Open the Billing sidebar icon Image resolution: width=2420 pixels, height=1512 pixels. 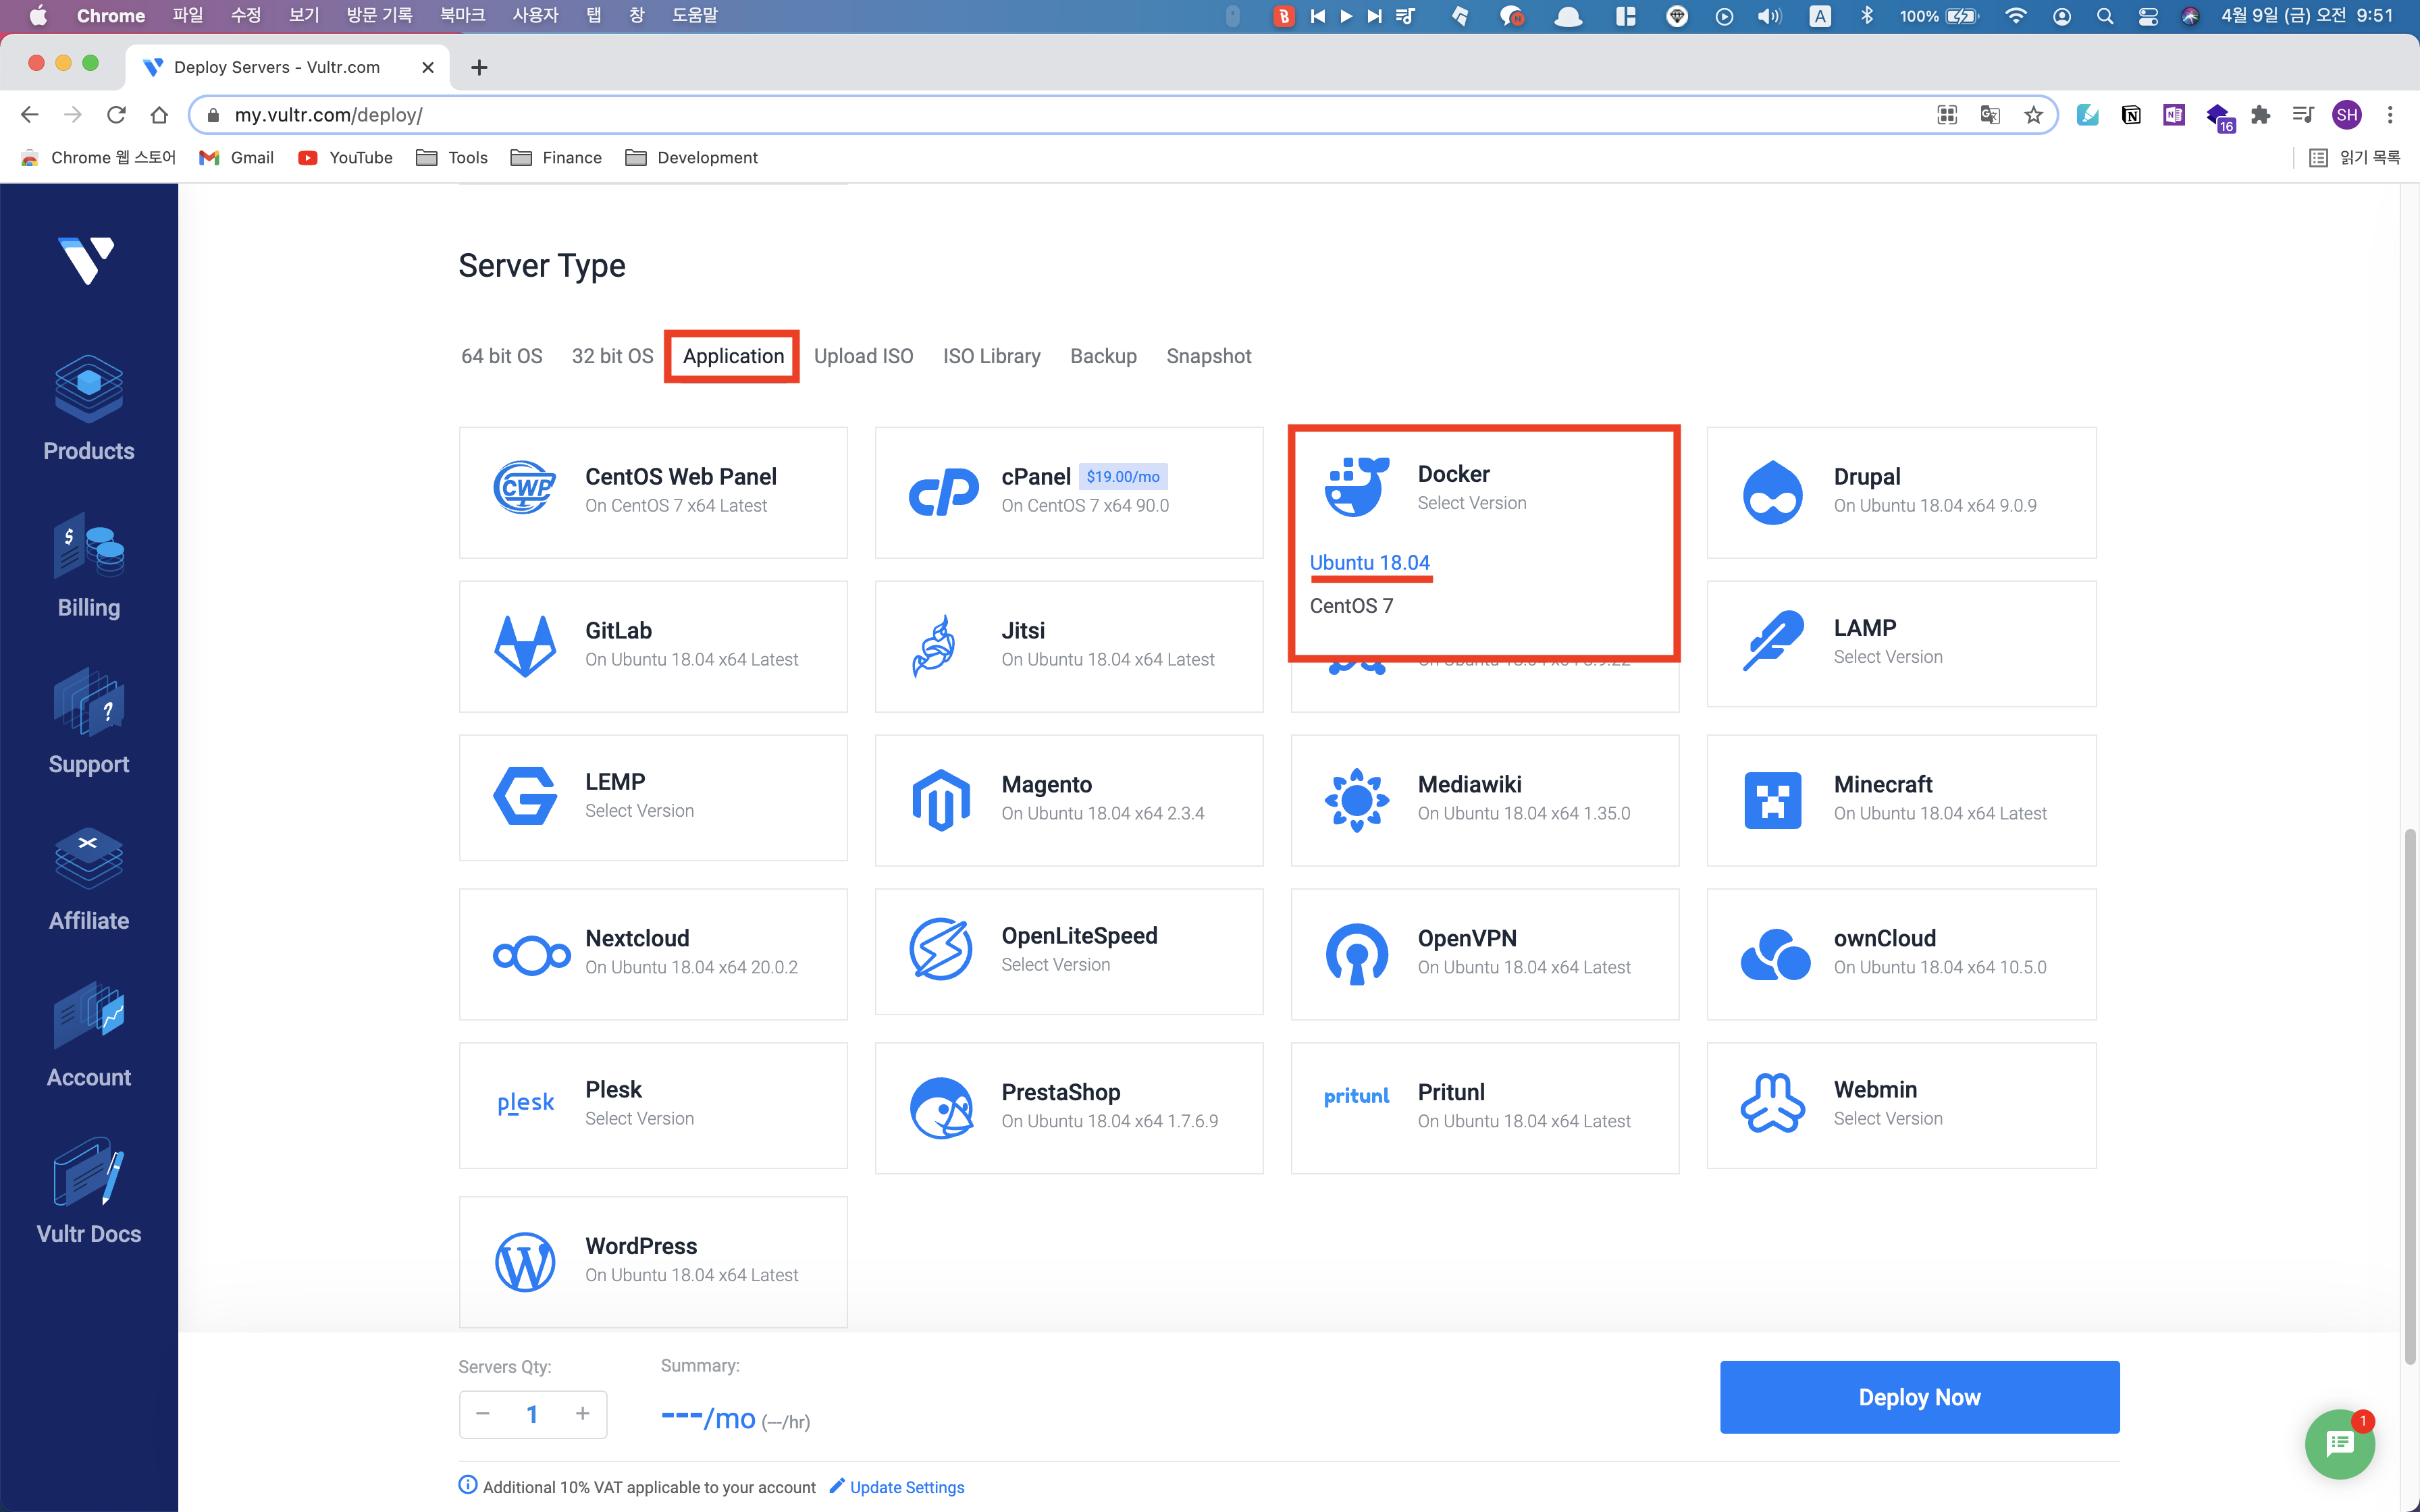coord(89,546)
